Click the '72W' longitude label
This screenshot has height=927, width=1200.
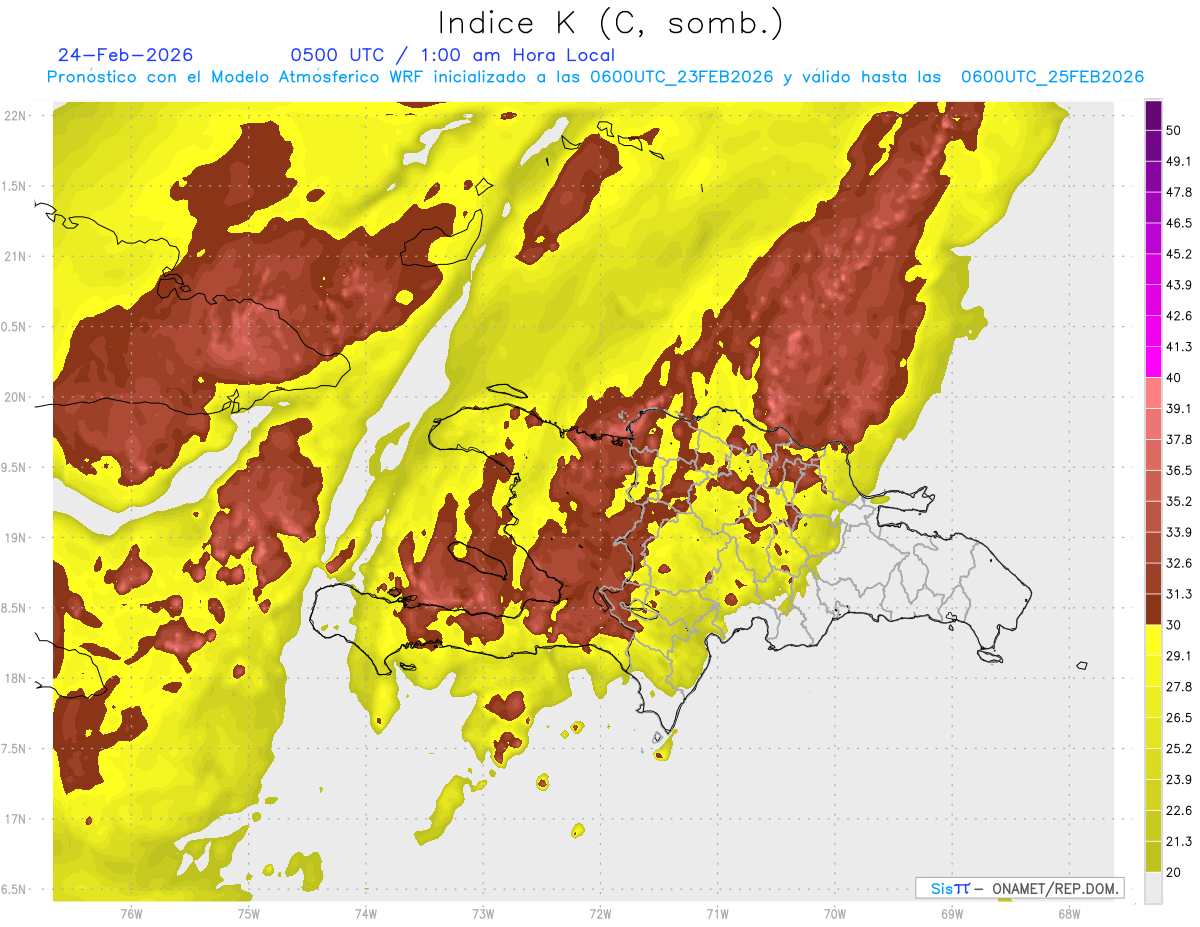click(600, 913)
